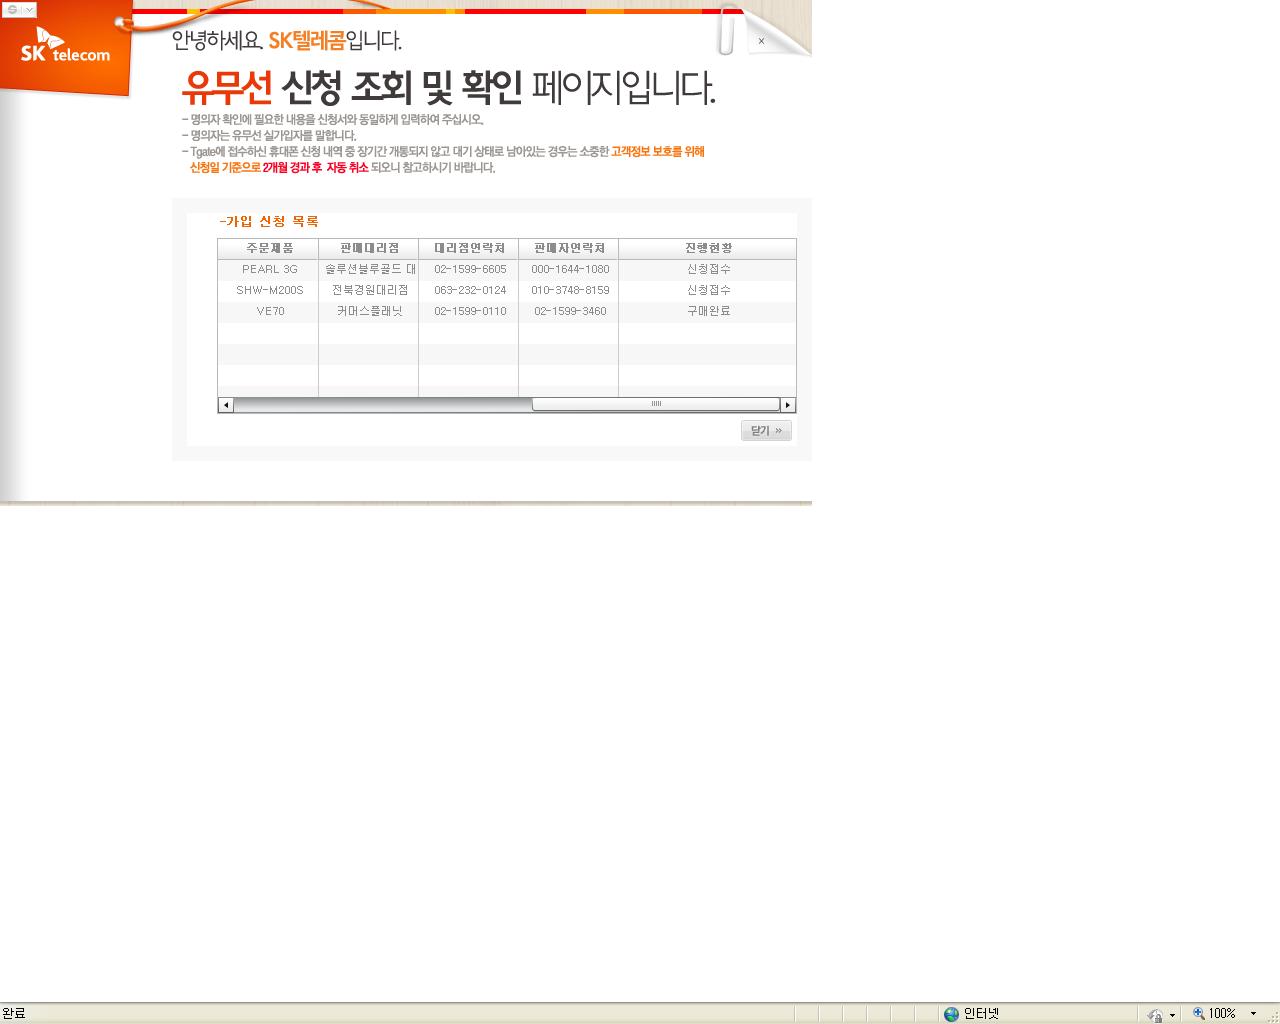The image size is (1280, 1024).
Task: Click dealer phone 063-232-0124
Action: (x=470, y=290)
